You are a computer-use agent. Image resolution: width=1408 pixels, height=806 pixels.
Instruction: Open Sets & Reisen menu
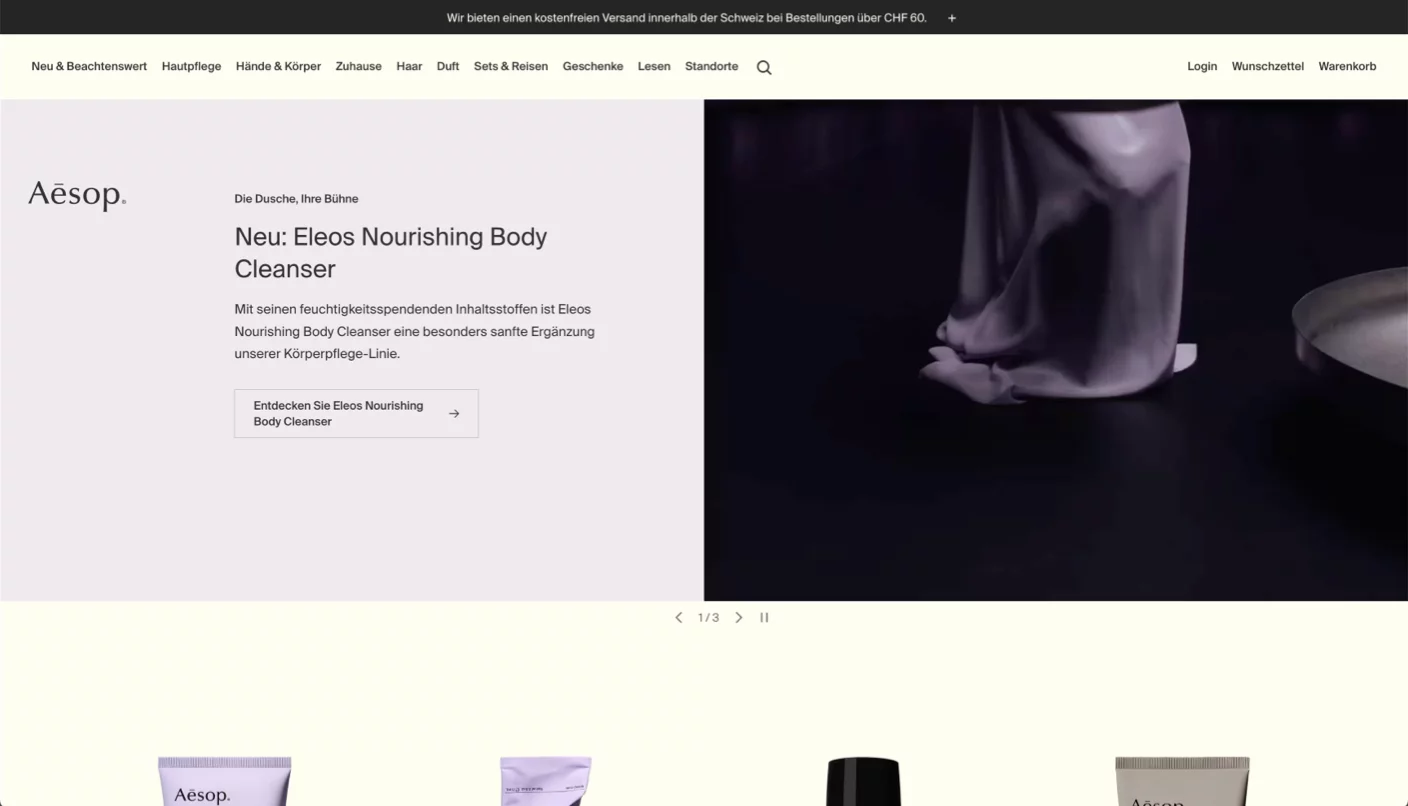[x=511, y=67]
